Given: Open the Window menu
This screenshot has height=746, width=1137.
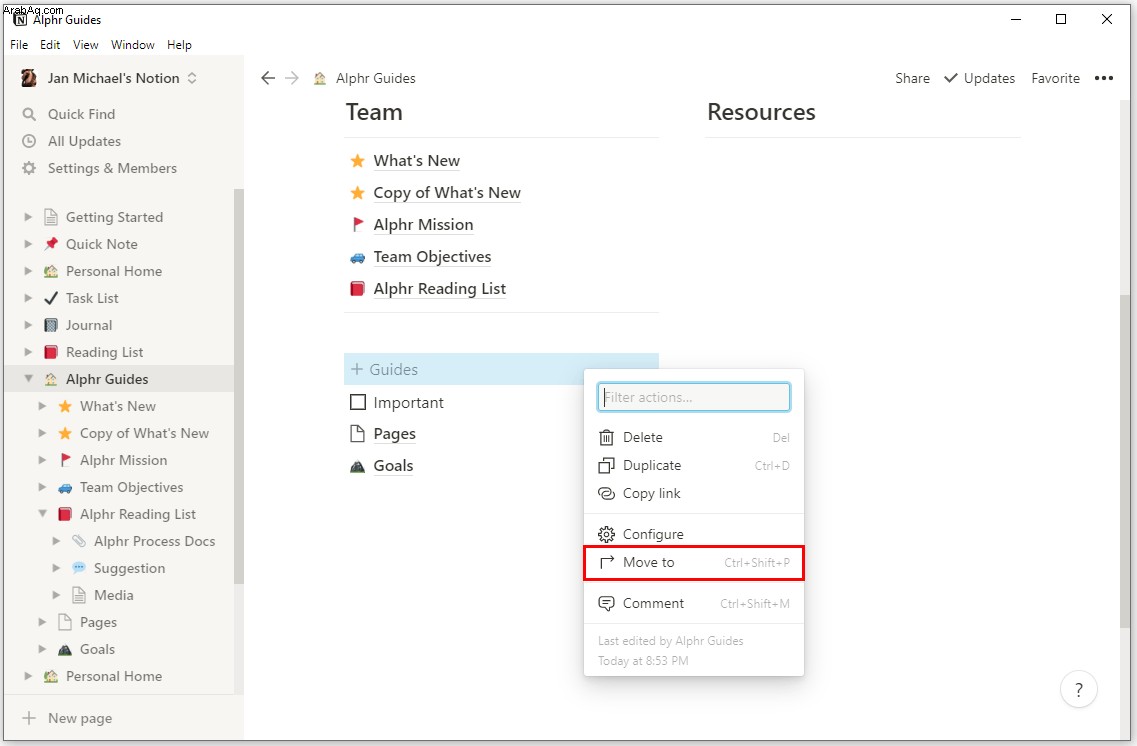Looking at the screenshot, I should point(133,45).
